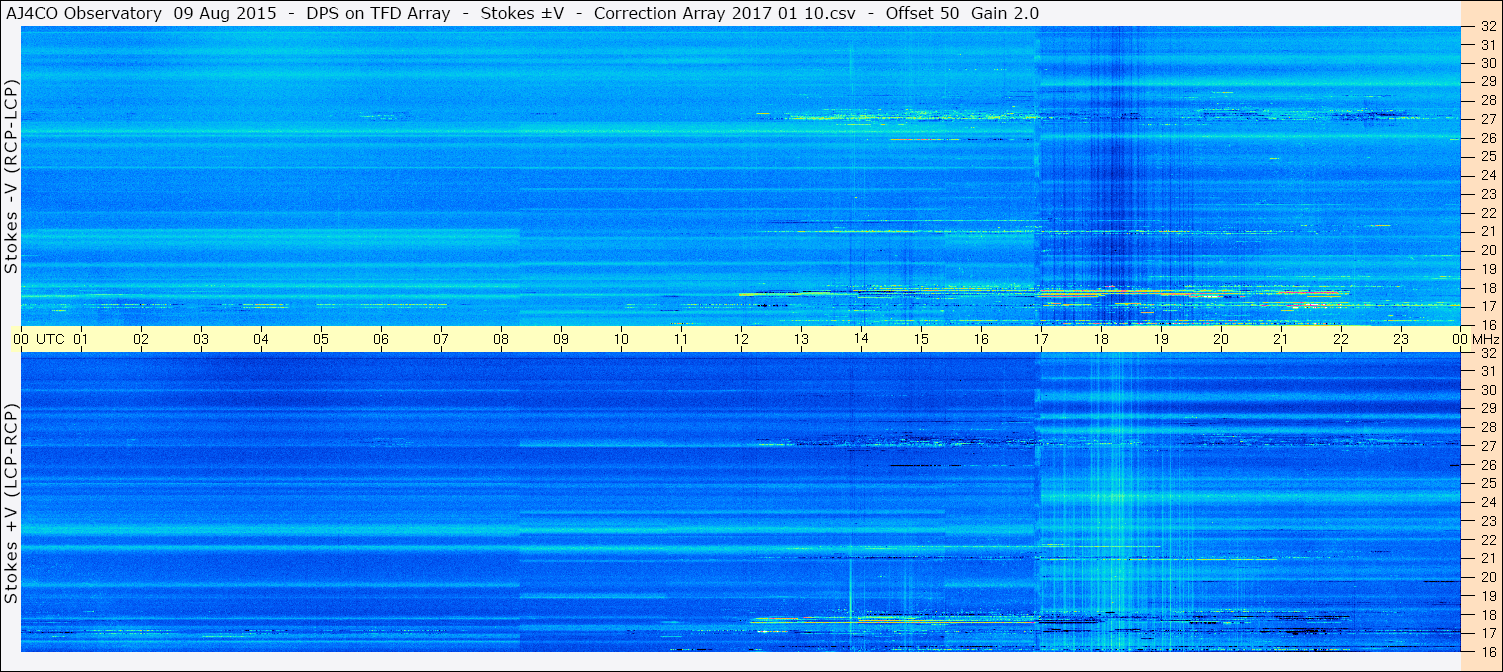The width and height of the screenshot is (1503, 672).
Task: Select the 01 hour mark on time axis
Action: pos(81,339)
